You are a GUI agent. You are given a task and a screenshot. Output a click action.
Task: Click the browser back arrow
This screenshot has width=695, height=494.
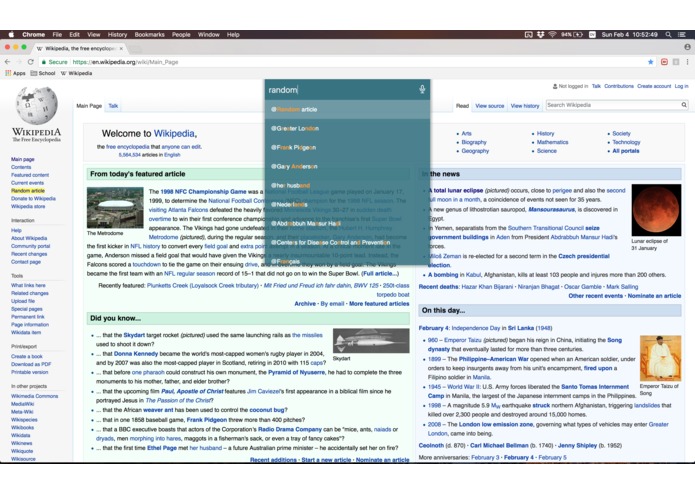[8, 62]
